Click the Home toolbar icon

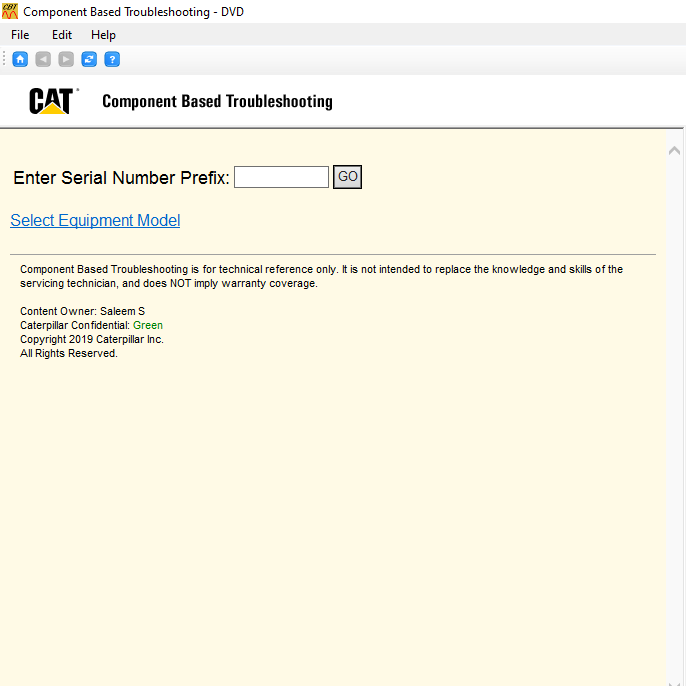point(20,59)
